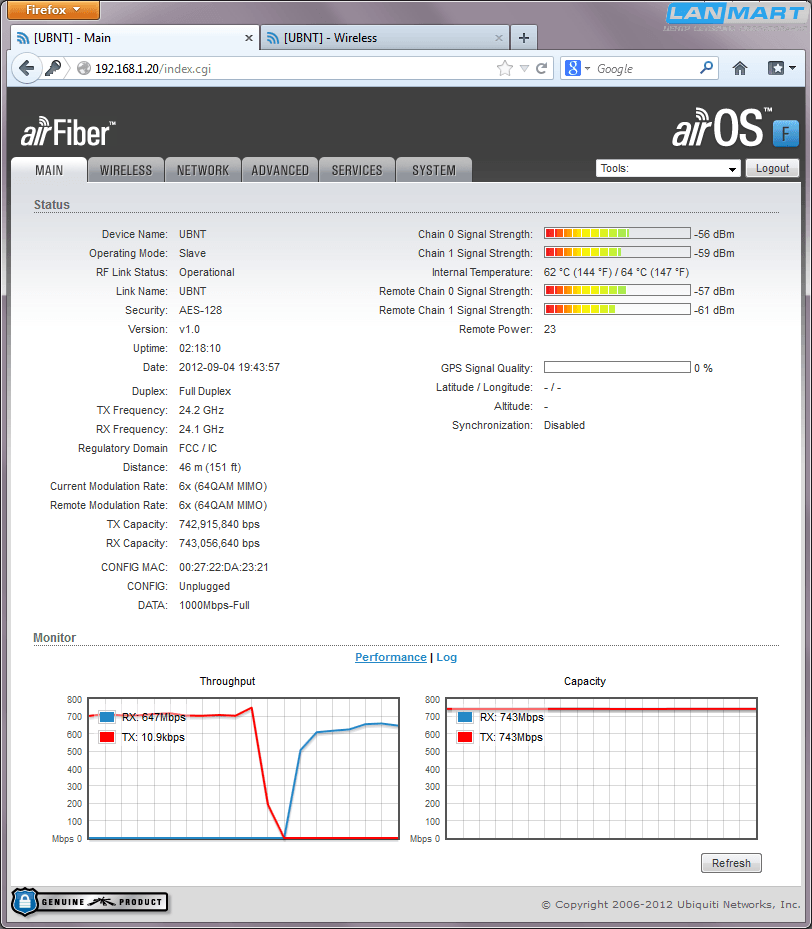The image size is (812, 929).
Task: Open the Log monitor link
Action: pyautogui.click(x=447, y=657)
